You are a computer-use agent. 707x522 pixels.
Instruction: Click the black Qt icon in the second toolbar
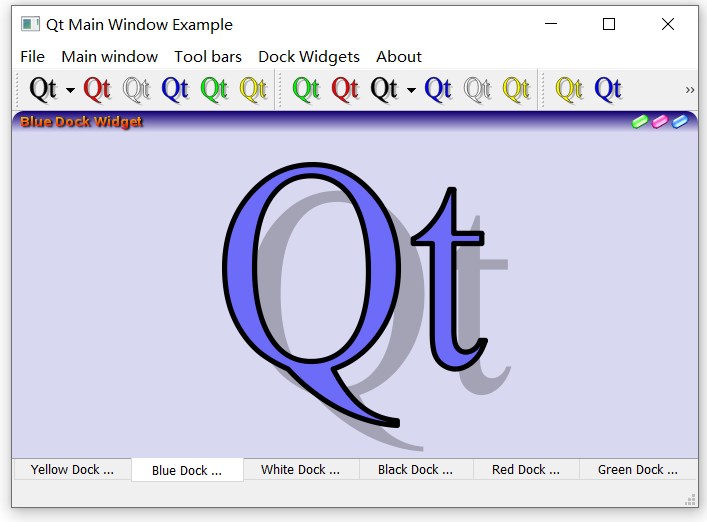click(x=384, y=89)
